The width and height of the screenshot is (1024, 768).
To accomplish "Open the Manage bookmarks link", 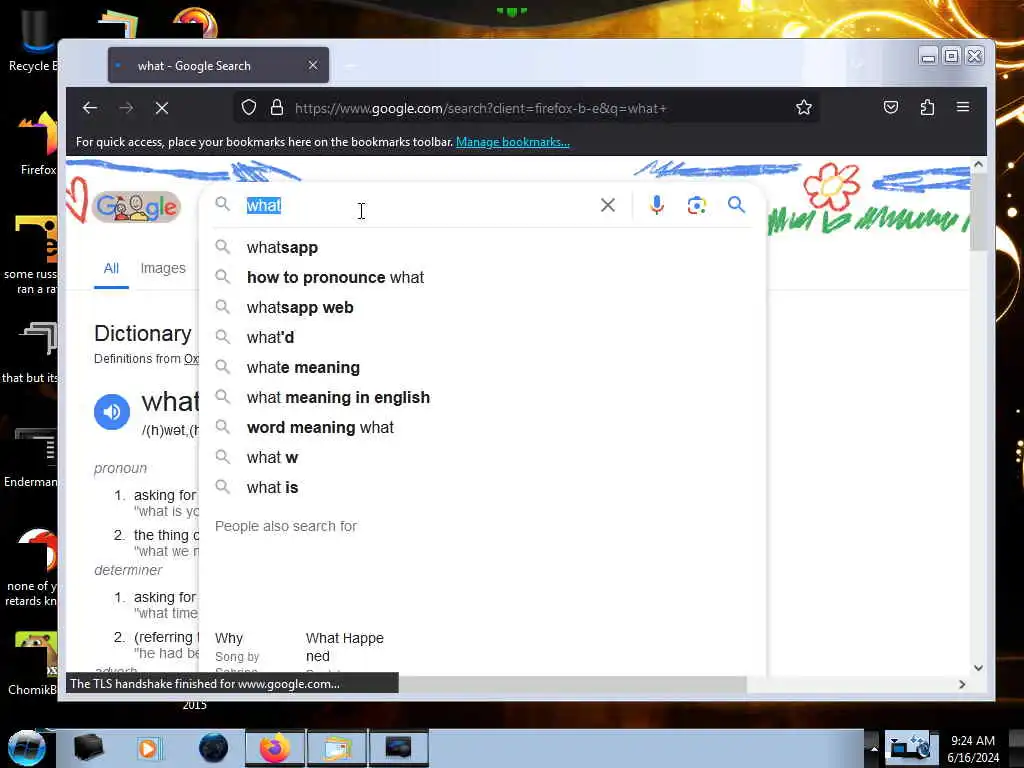I will (x=513, y=142).
